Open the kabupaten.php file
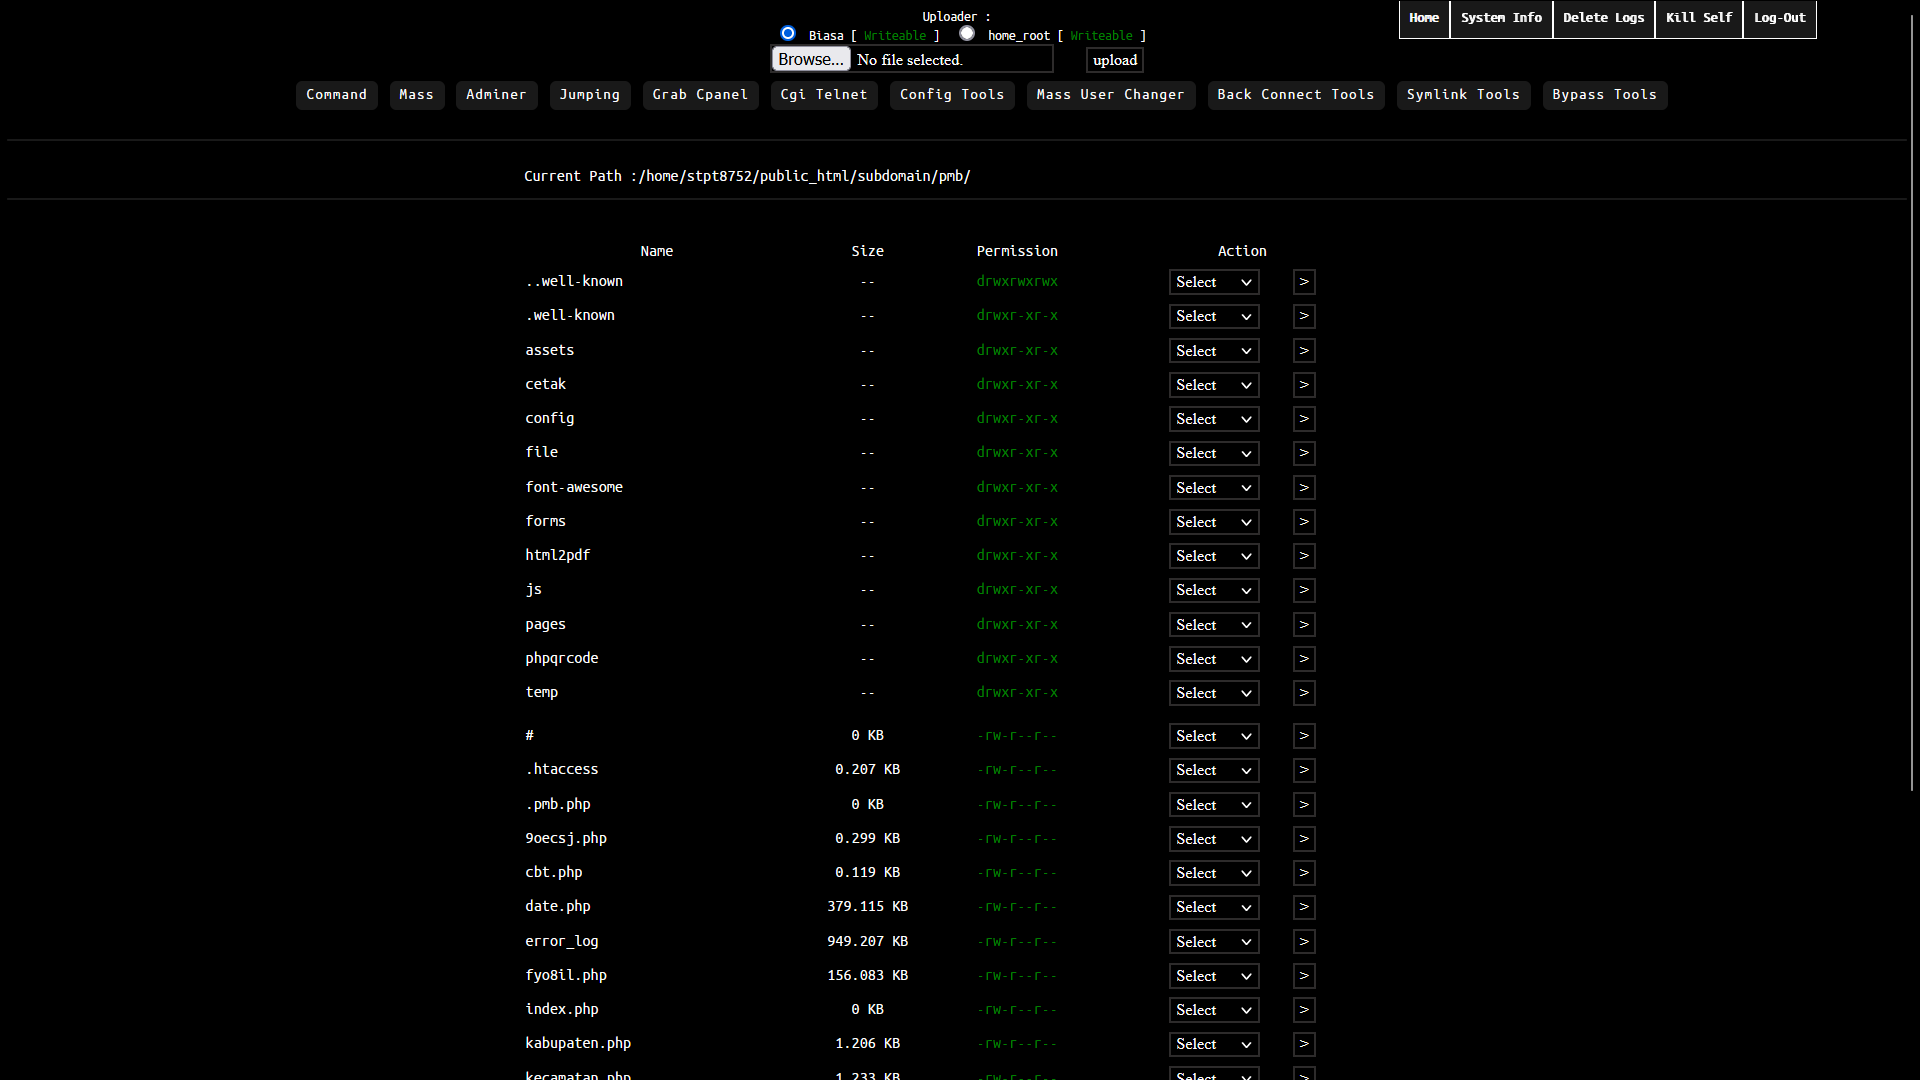This screenshot has width=1920, height=1080. click(x=578, y=1043)
